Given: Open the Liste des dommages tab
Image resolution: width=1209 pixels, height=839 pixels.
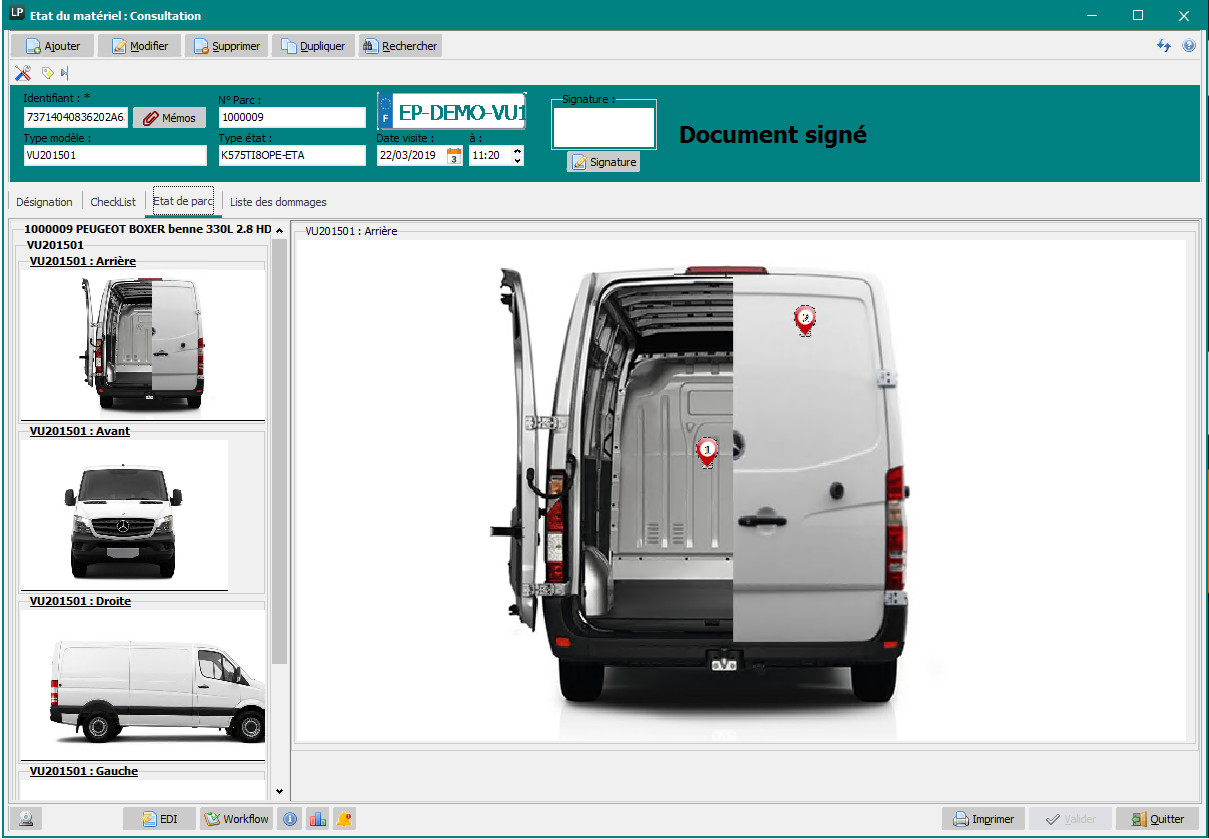Looking at the screenshot, I should (x=278, y=202).
